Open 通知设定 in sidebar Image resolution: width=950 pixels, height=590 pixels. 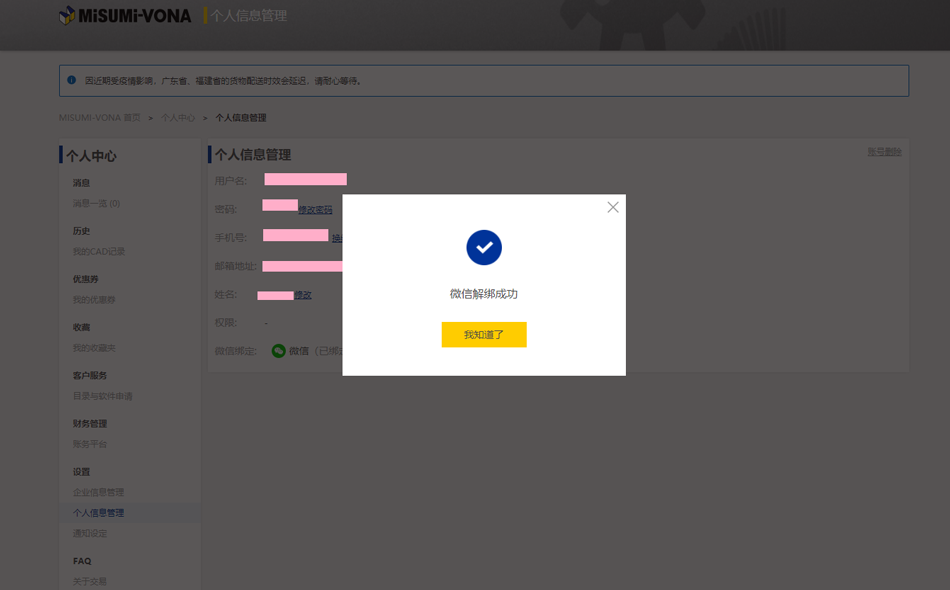coord(89,533)
